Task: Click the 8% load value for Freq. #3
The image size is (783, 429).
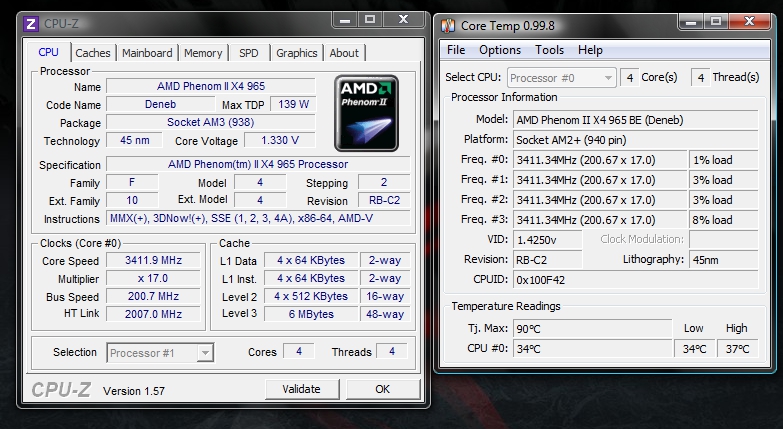Action: (x=724, y=220)
